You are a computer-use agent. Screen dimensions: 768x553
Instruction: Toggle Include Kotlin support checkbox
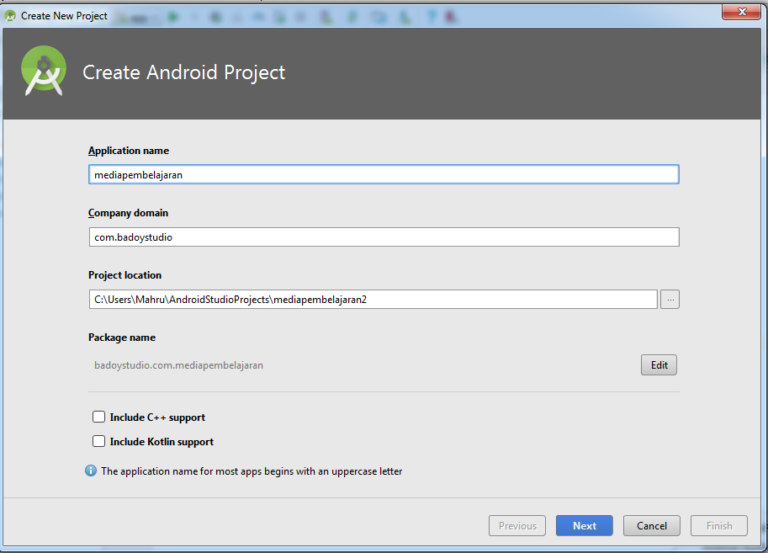(98, 441)
